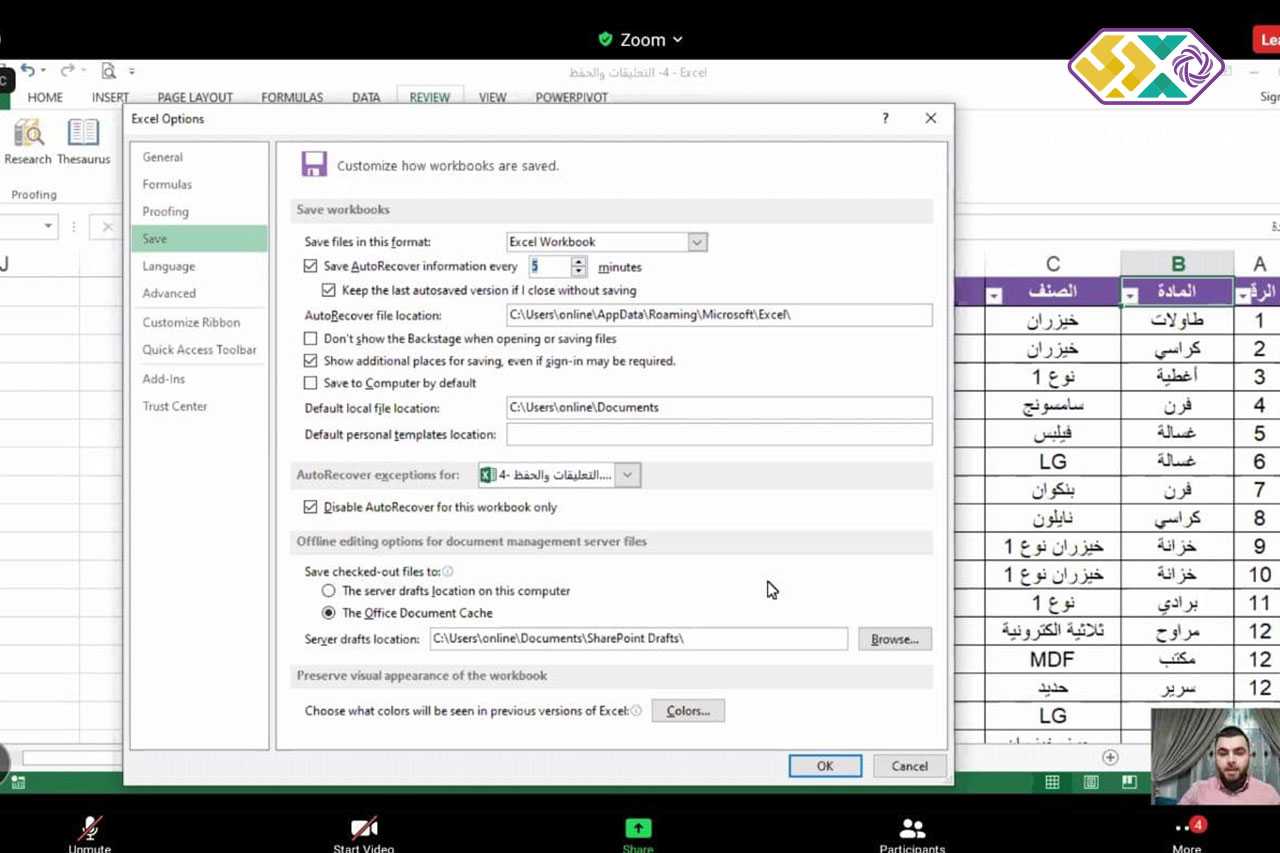Click the green Share screen icon
This screenshot has height=853, width=1280.
pos(637,828)
